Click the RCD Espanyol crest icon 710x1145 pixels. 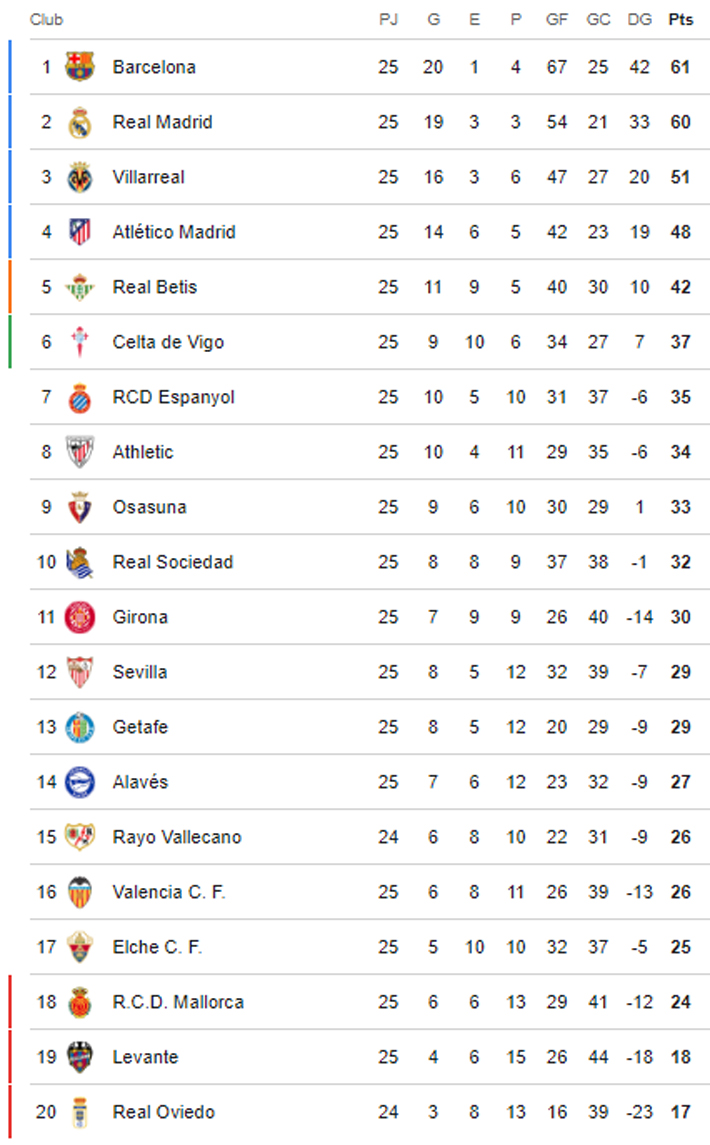pos(79,397)
